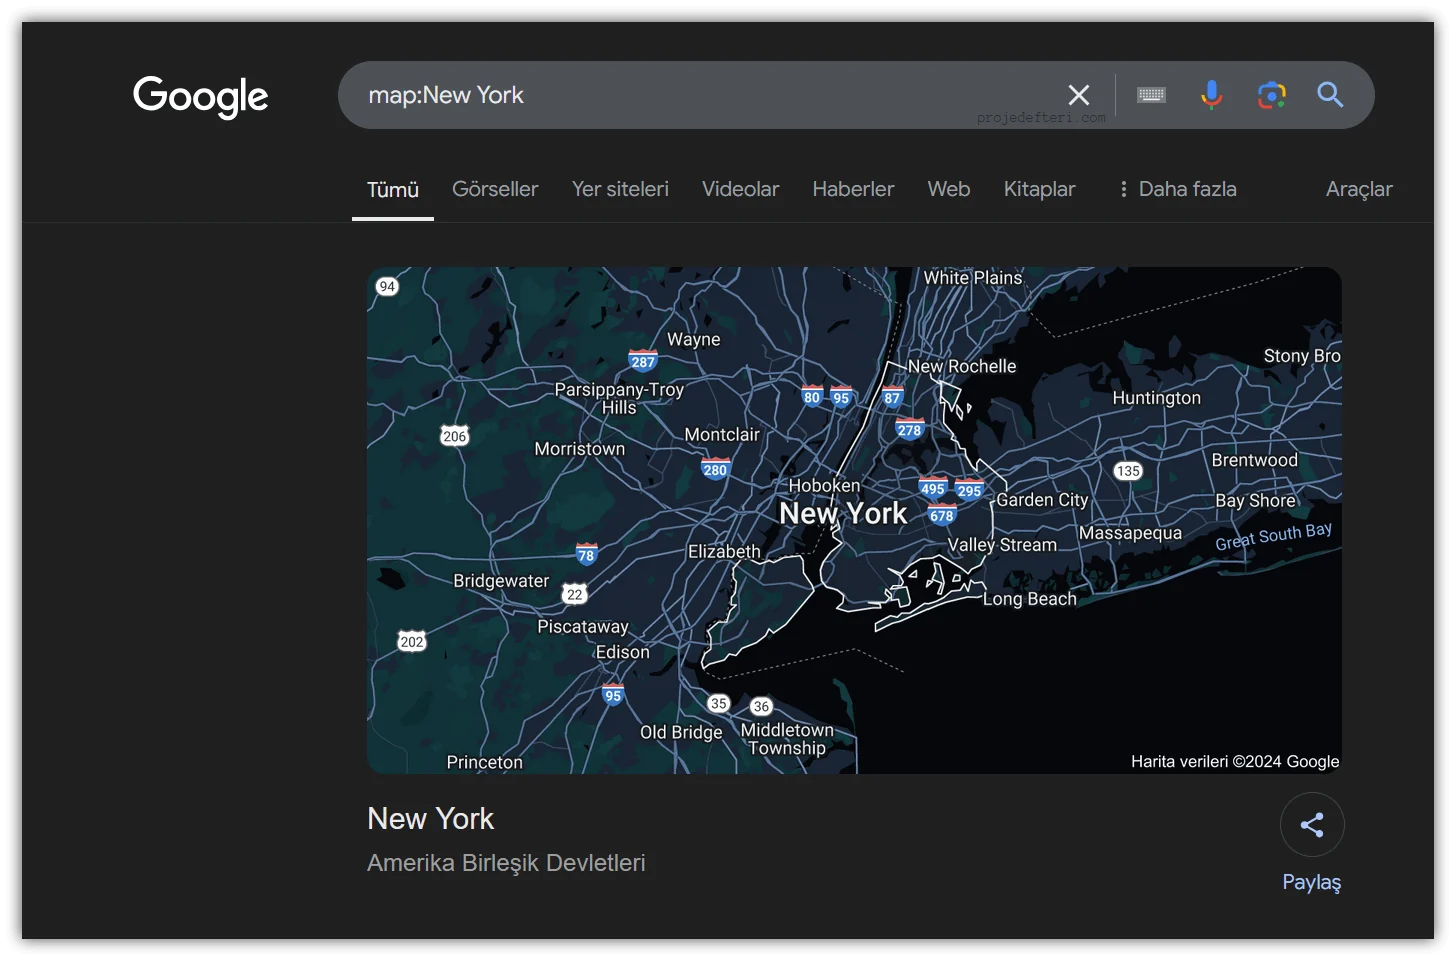Clear the search box with the X icon
The width and height of the screenshot is (1456, 961).
pyautogui.click(x=1078, y=95)
